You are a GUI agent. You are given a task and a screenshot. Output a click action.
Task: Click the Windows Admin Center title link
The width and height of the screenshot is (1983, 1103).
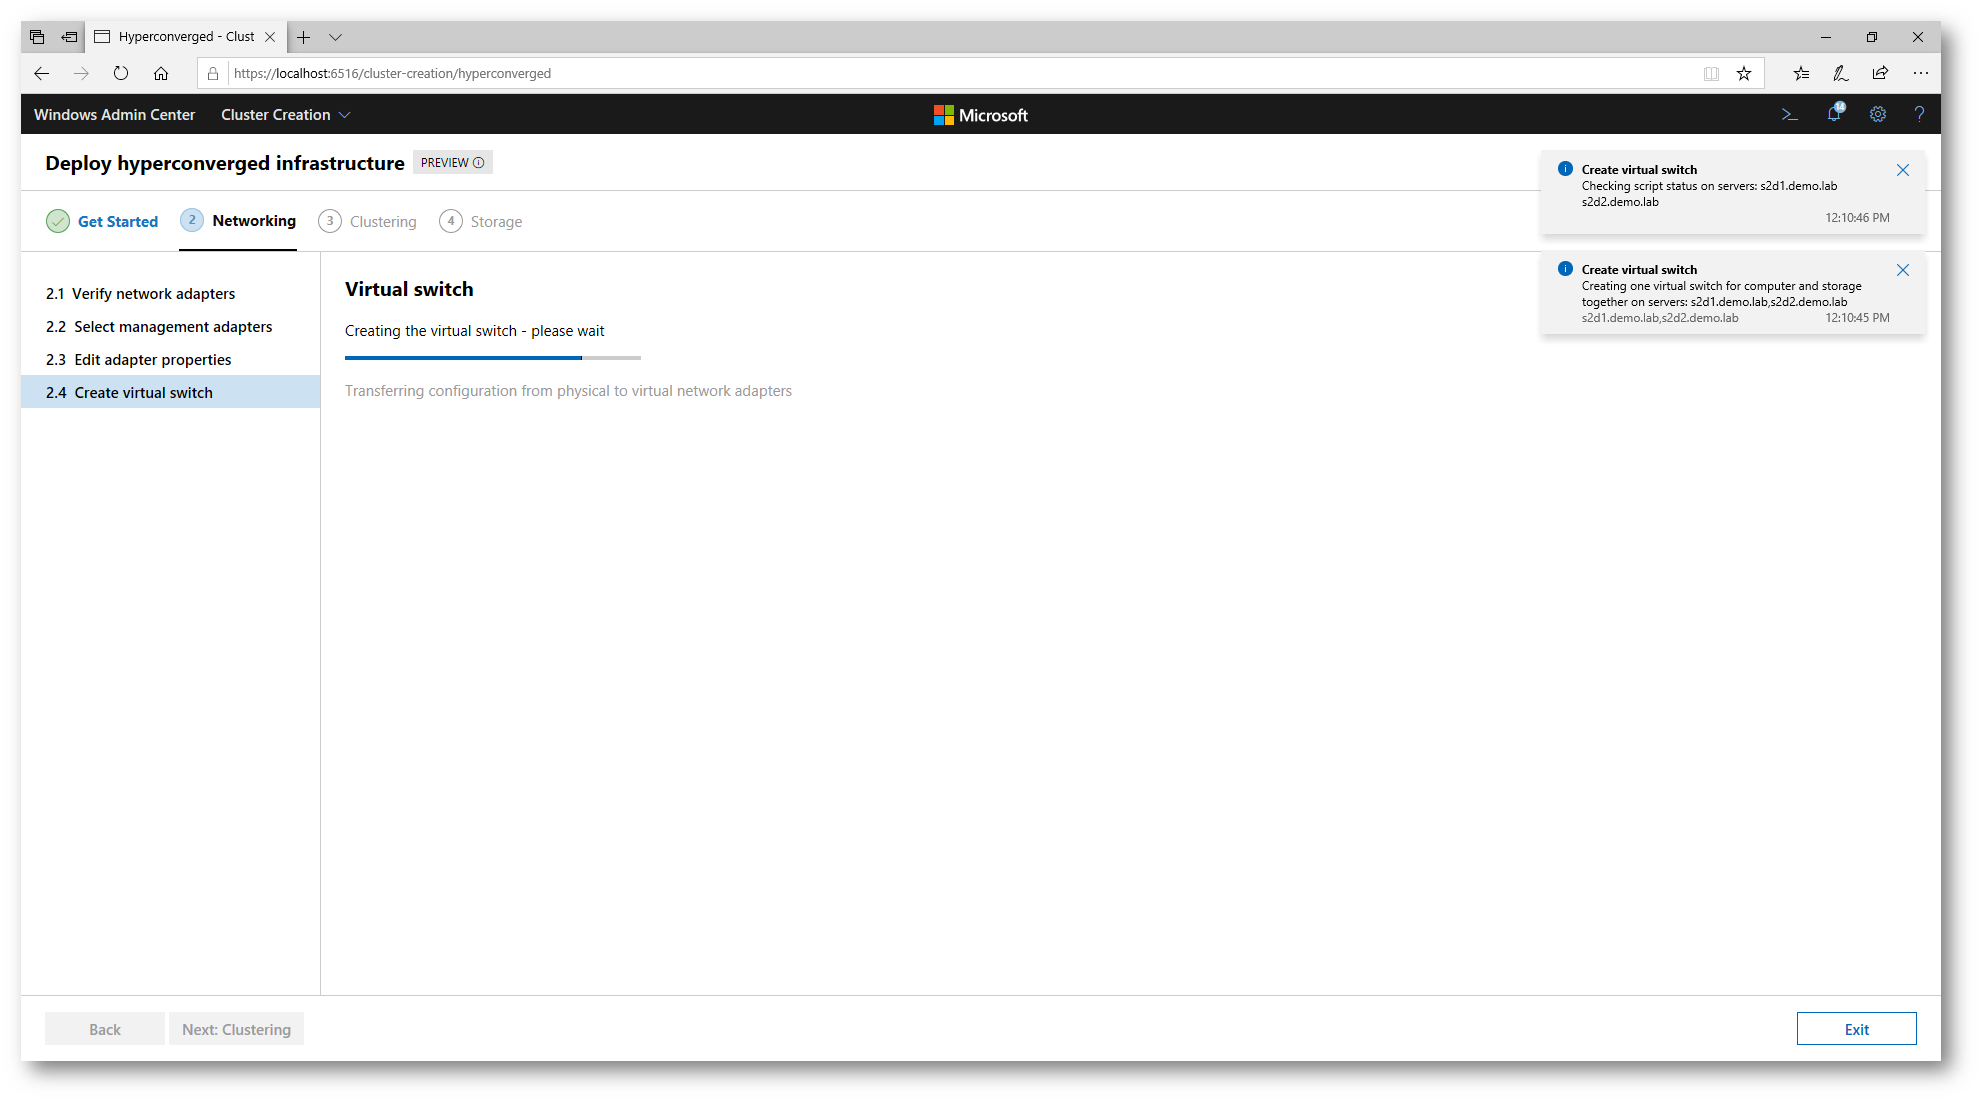tap(114, 115)
